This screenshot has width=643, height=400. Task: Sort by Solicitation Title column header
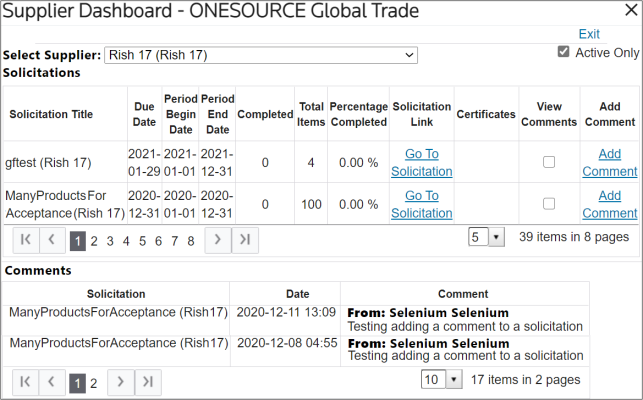point(51,114)
